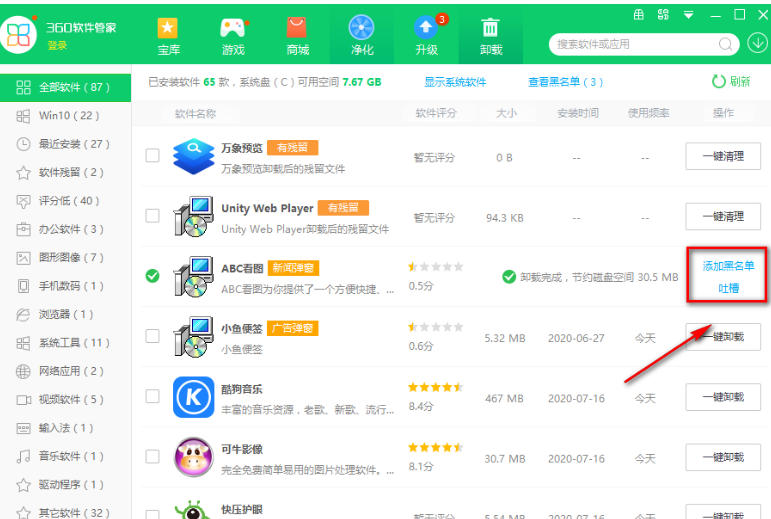Click the 快压护眼 green app icon
Image resolution: width=771 pixels, height=519 pixels.
pos(194,510)
